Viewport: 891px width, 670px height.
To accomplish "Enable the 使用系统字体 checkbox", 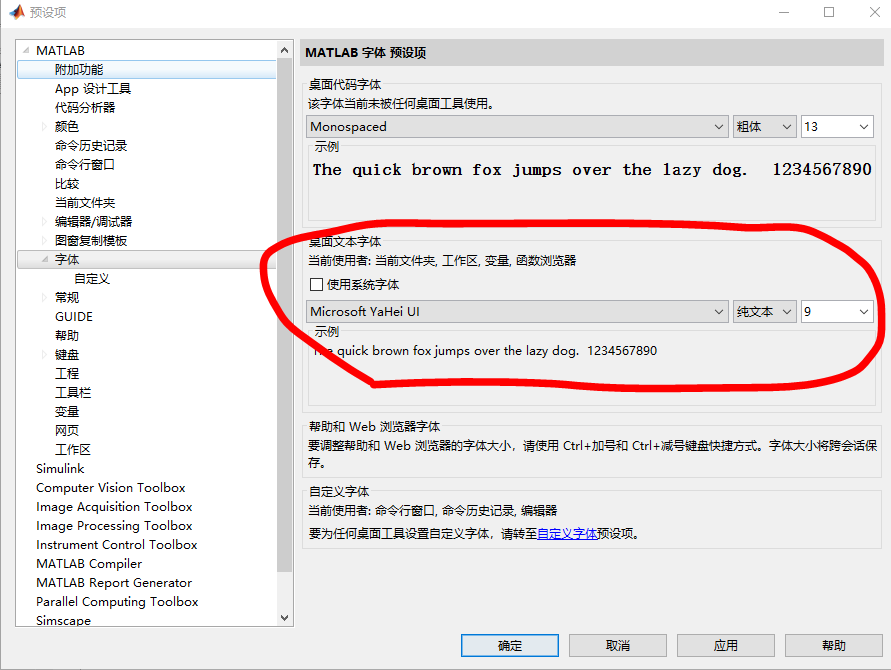I will click(317, 284).
